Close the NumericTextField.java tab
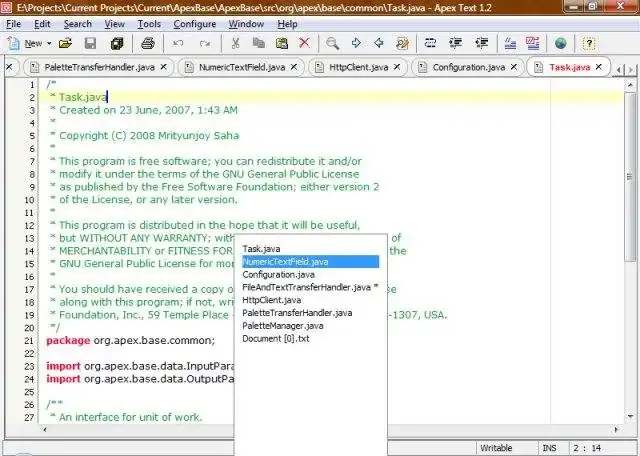Image resolution: width=640 pixels, height=456 pixels. click(294, 67)
